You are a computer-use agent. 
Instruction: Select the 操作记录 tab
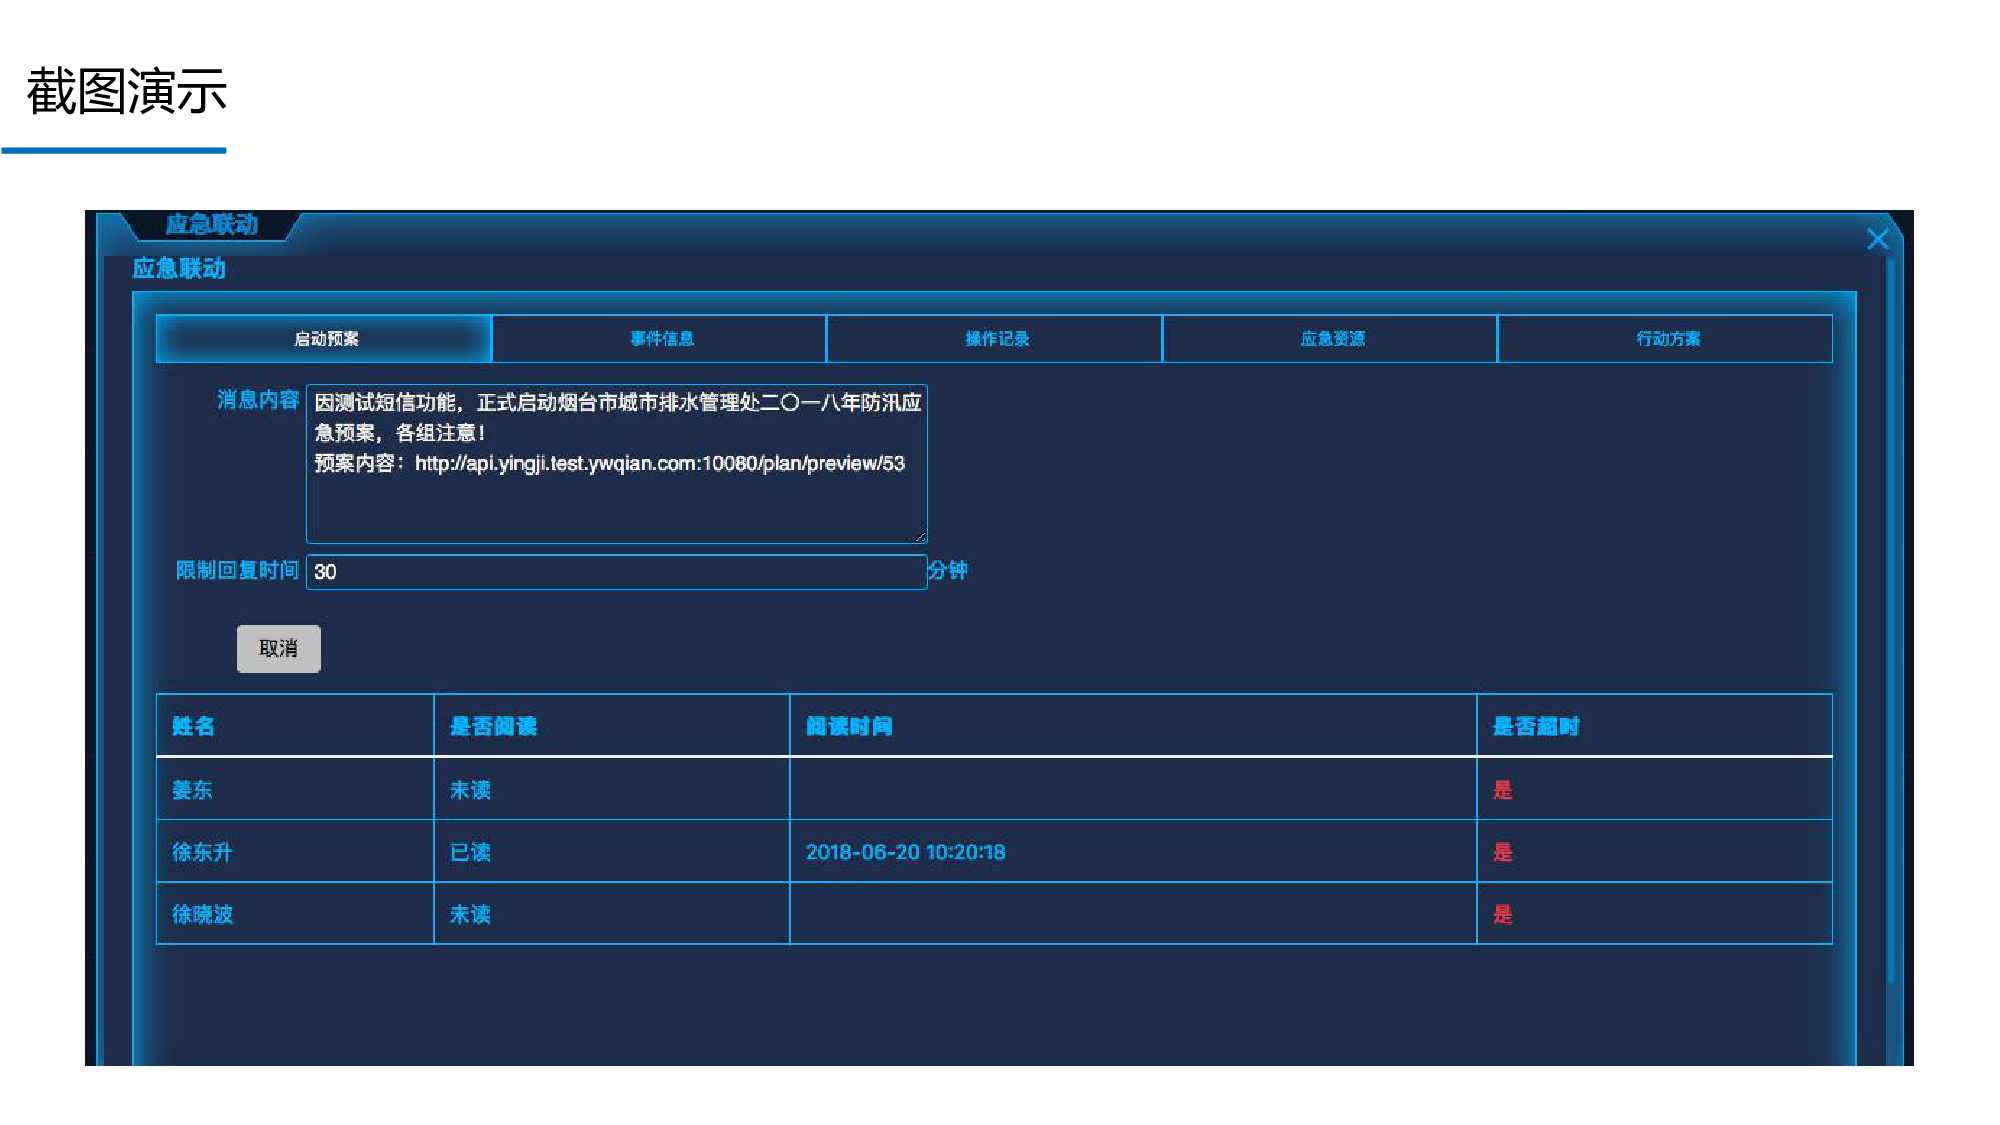click(x=995, y=339)
